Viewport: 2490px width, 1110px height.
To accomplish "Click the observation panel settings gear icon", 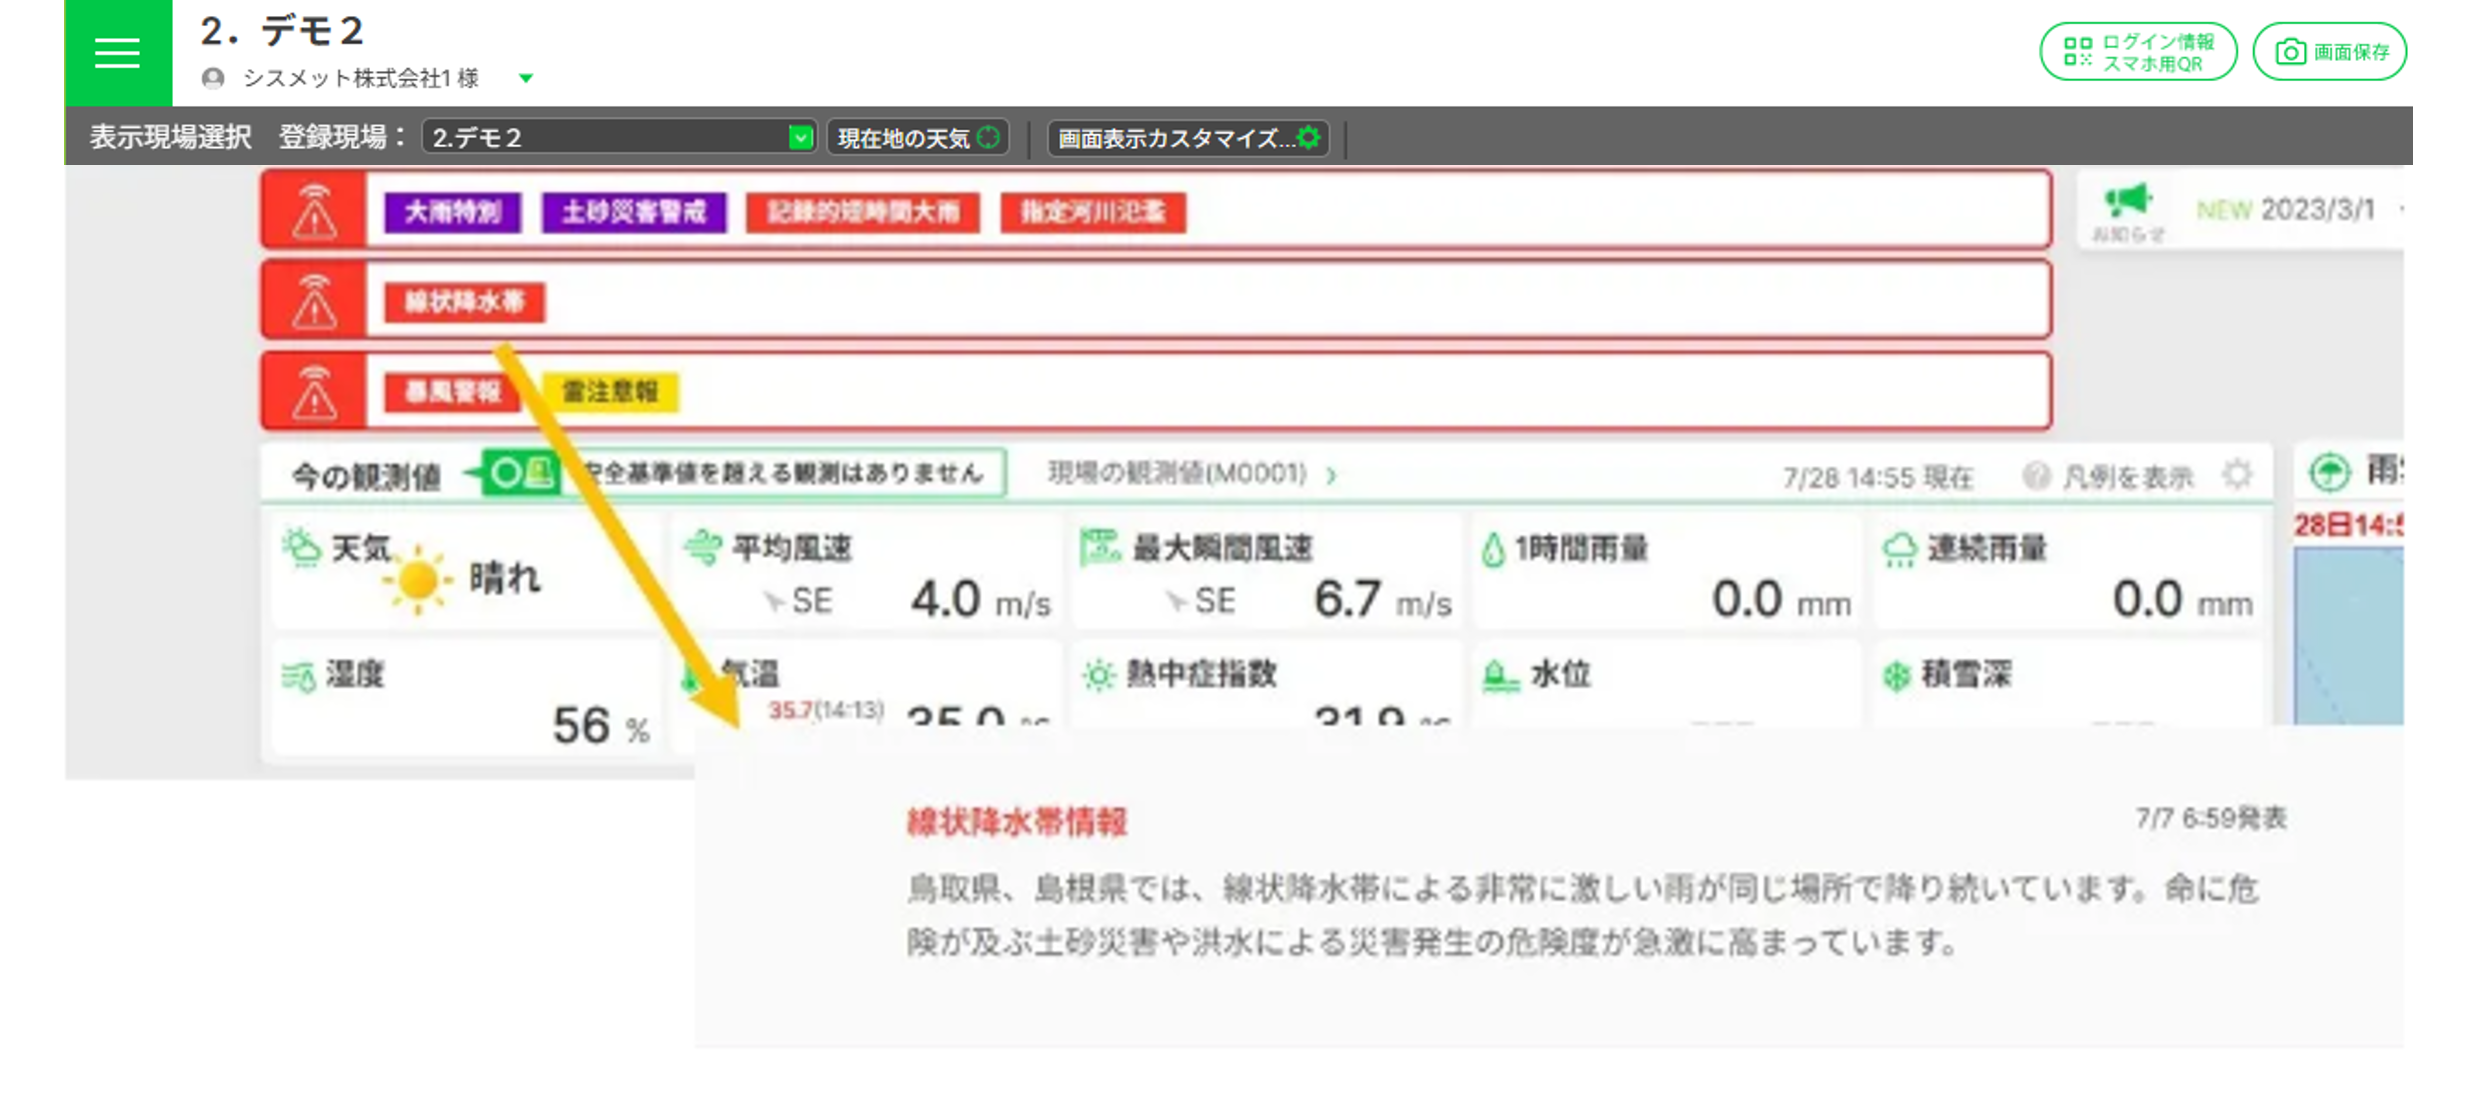I will coord(2238,474).
